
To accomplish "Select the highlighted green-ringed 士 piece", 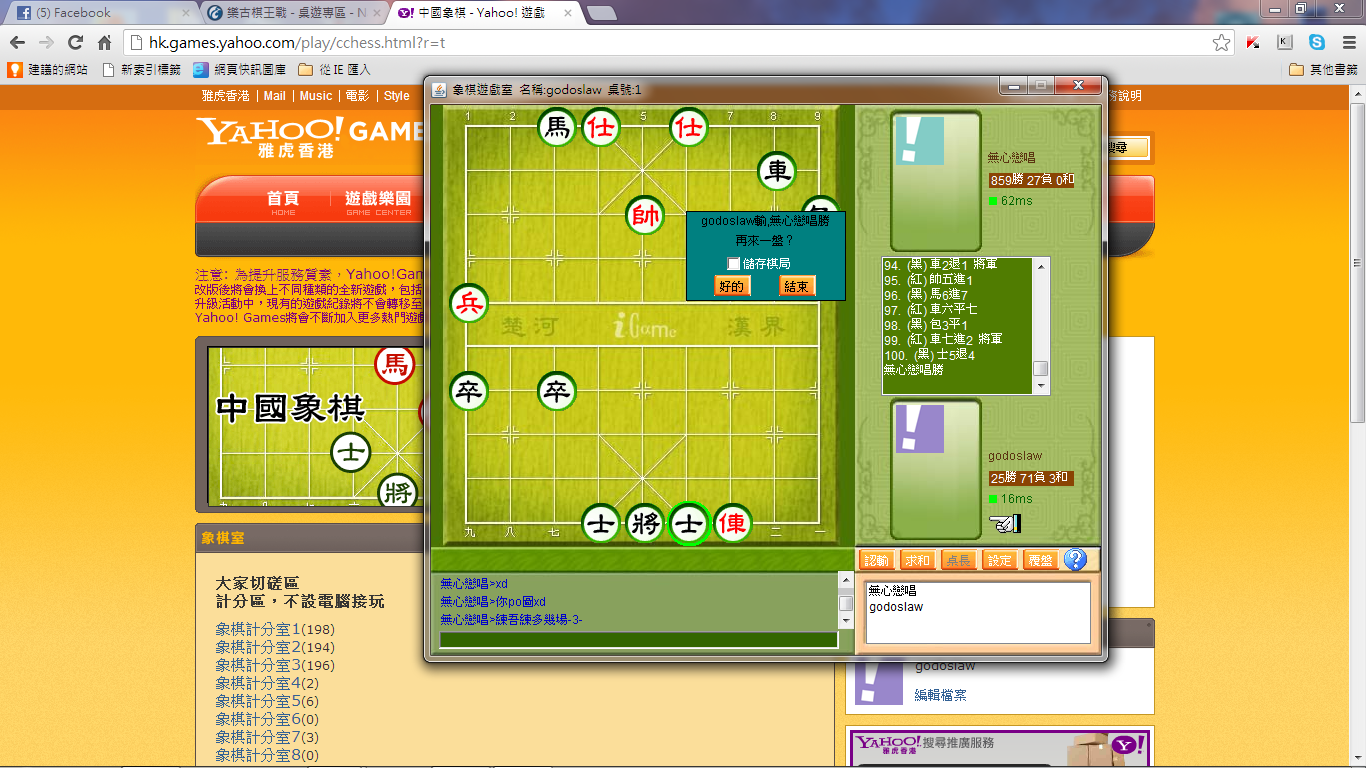I will 689,523.
